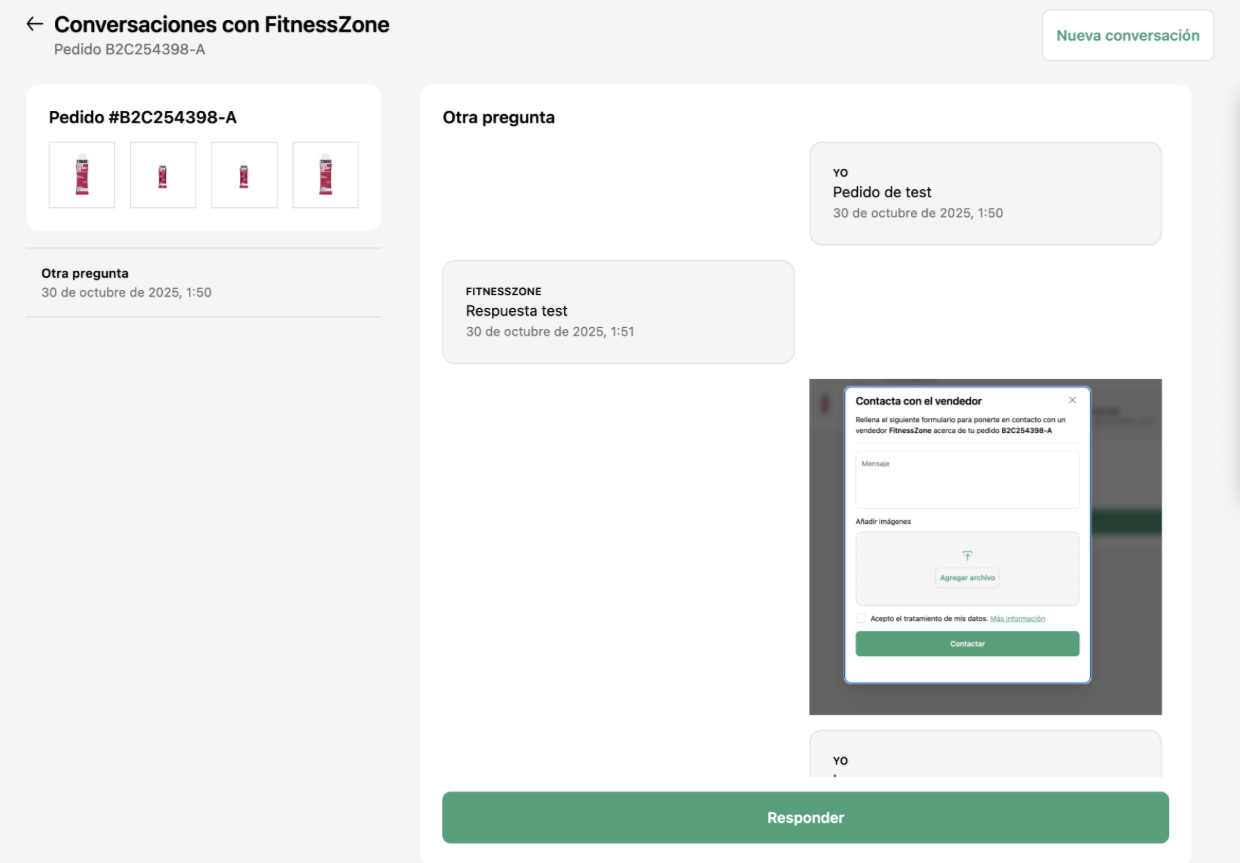Click the 1:51 timestamp on the FitnessZone reply

coord(550,331)
